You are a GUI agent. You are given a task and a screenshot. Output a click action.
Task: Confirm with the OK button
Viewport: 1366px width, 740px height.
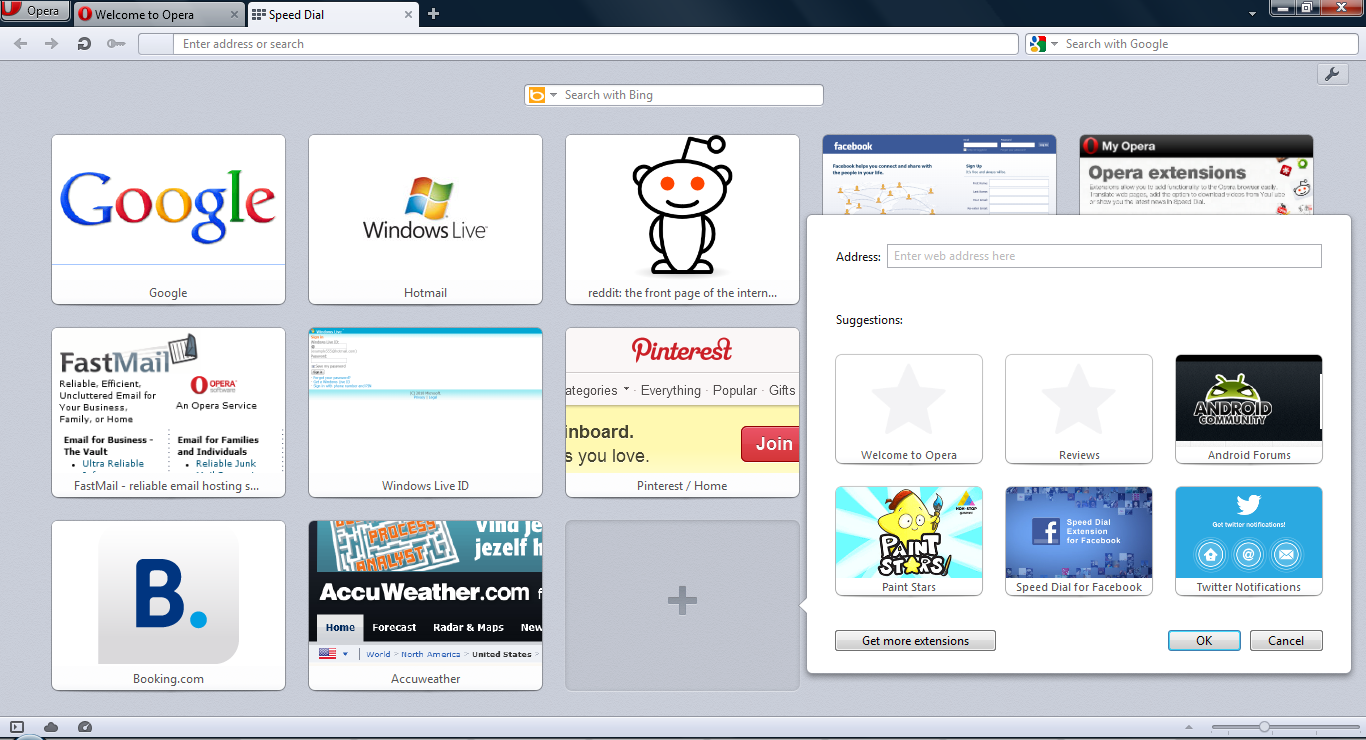[1204, 641]
